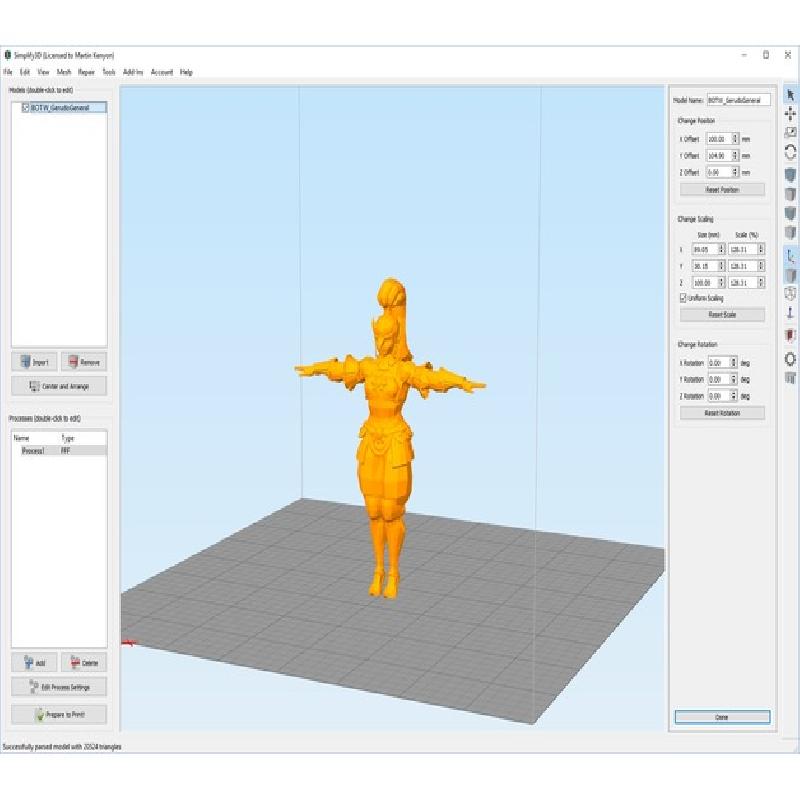
Task: Switch to Side view cube icon
Action: click(790, 233)
